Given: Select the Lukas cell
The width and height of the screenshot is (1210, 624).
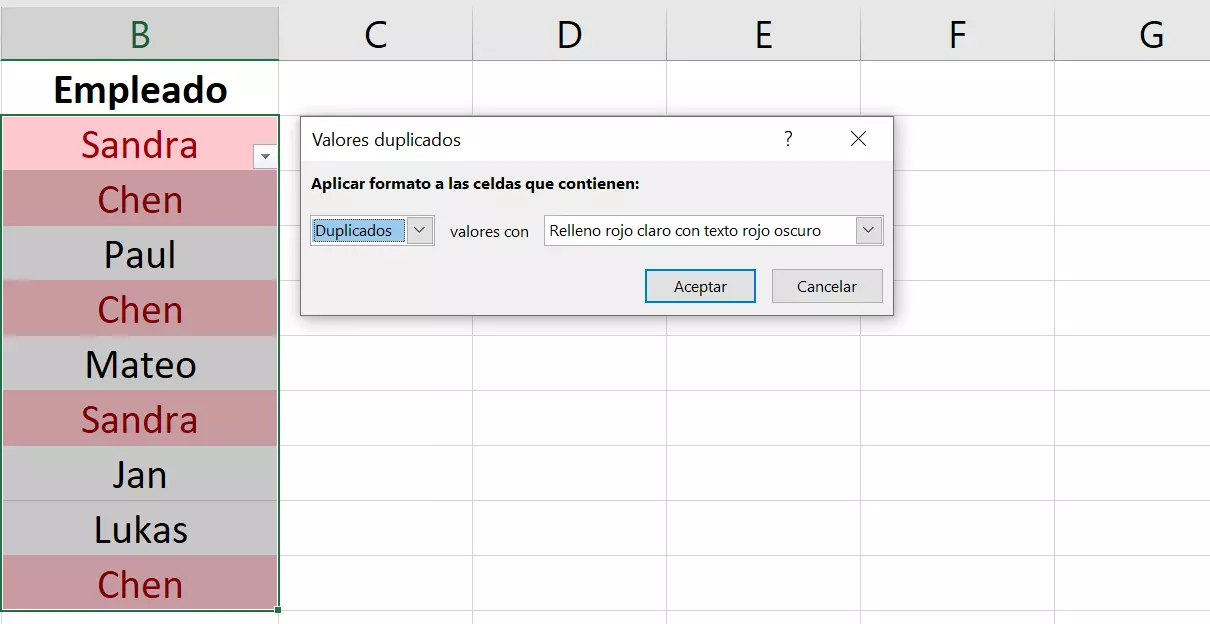Looking at the screenshot, I should tap(140, 529).
